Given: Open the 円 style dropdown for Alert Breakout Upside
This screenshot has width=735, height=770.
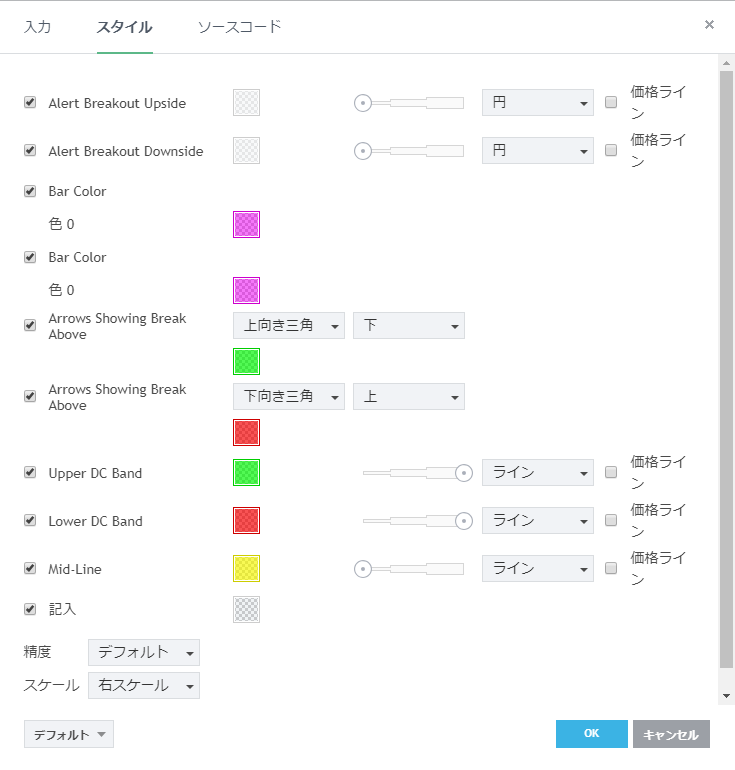Looking at the screenshot, I should click(537, 102).
